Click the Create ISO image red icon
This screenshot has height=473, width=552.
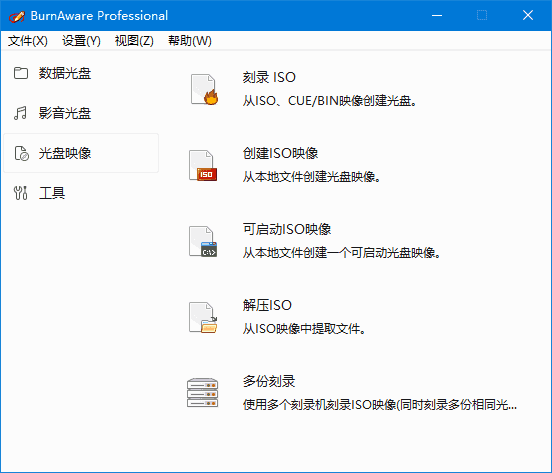click(203, 165)
